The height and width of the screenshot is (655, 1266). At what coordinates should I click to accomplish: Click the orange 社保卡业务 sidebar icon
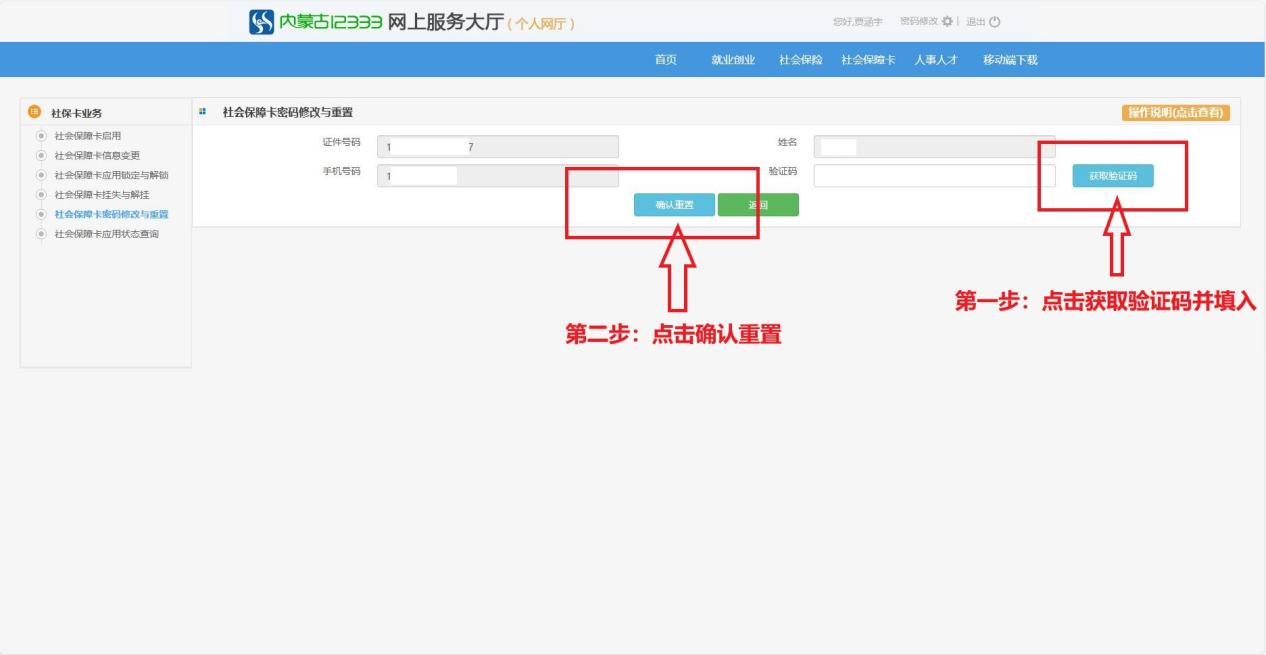tap(35, 113)
